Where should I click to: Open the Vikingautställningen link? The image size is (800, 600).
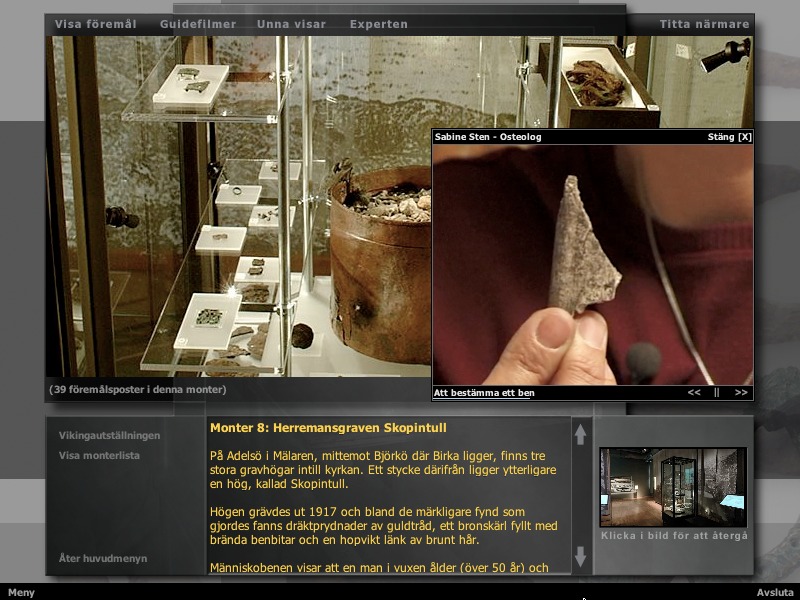point(109,436)
